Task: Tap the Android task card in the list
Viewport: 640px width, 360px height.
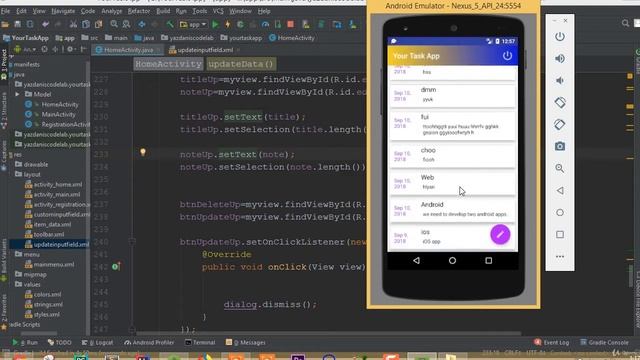Action: pyautogui.click(x=452, y=209)
